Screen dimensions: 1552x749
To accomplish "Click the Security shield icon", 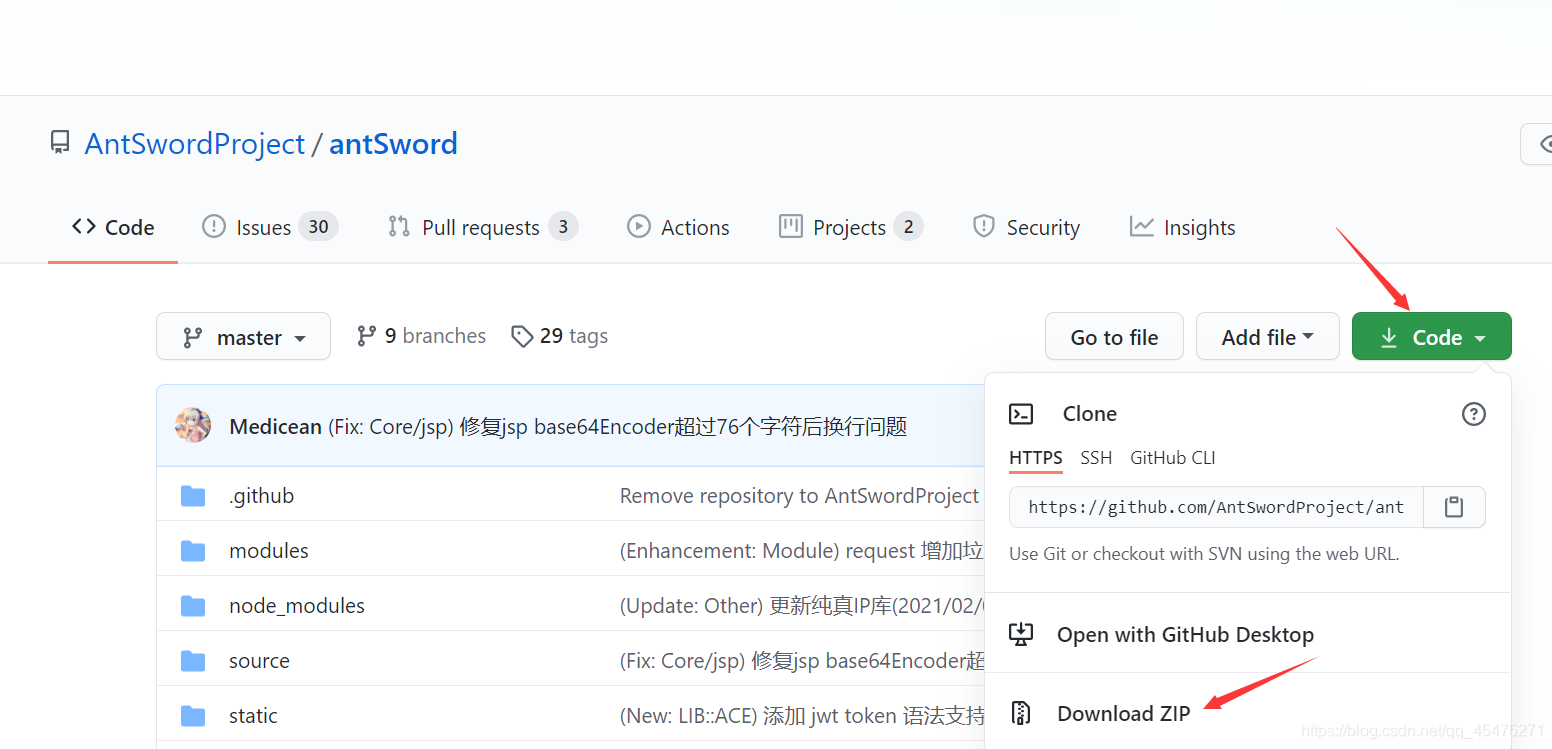I will 983,226.
